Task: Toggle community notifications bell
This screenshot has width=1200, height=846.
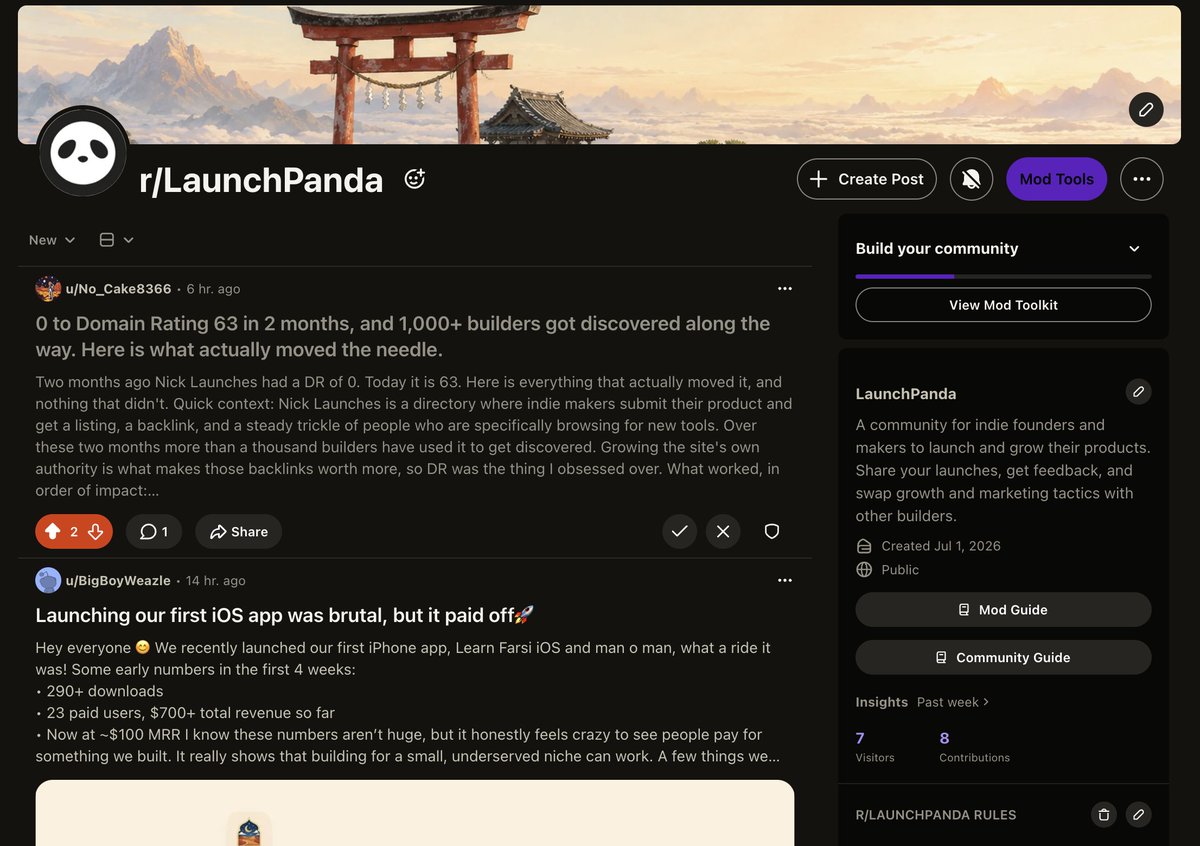Action: [971, 179]
